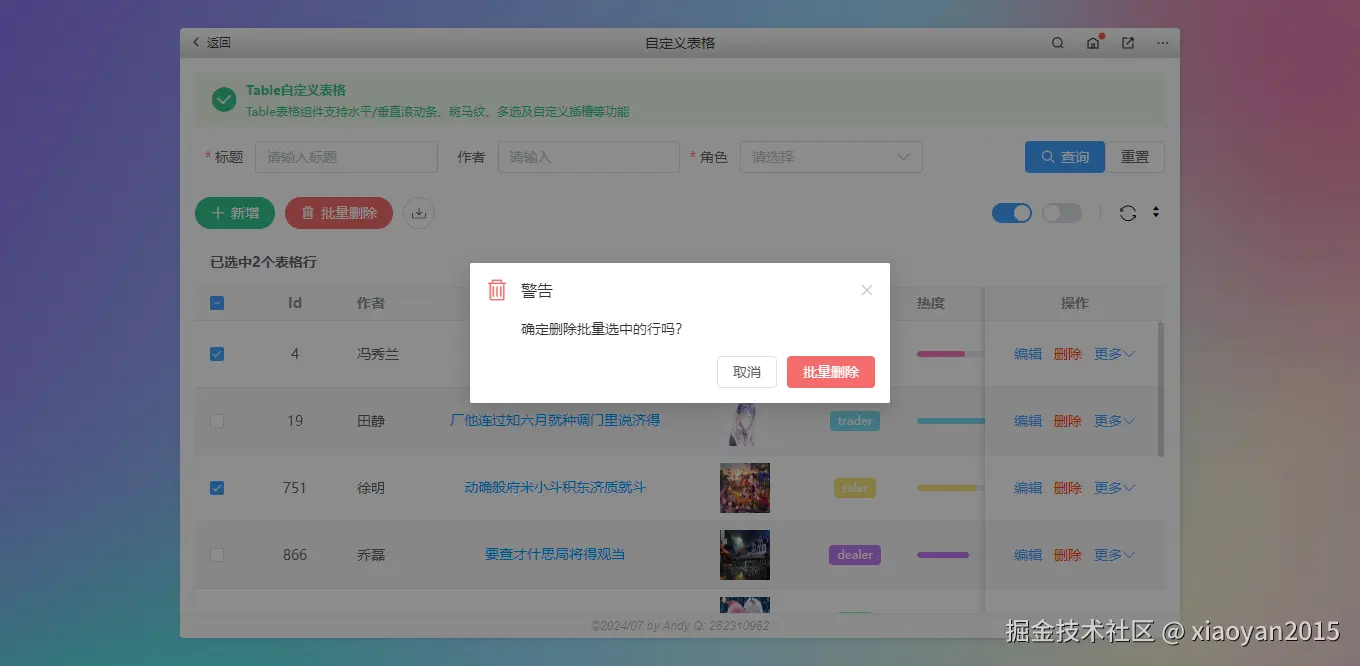Click the back arrow beside 返回
1360x666 pixels.
(x=196, y=42)
